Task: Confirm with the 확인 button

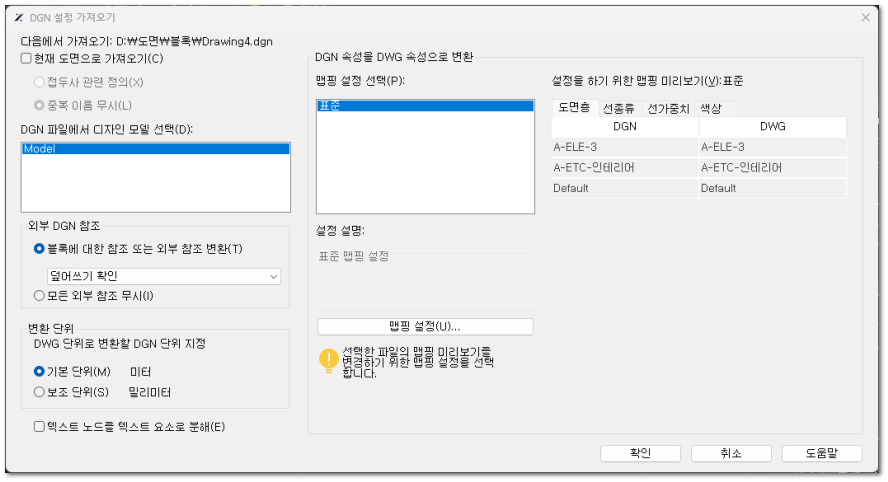Action: tap(641, 453)
